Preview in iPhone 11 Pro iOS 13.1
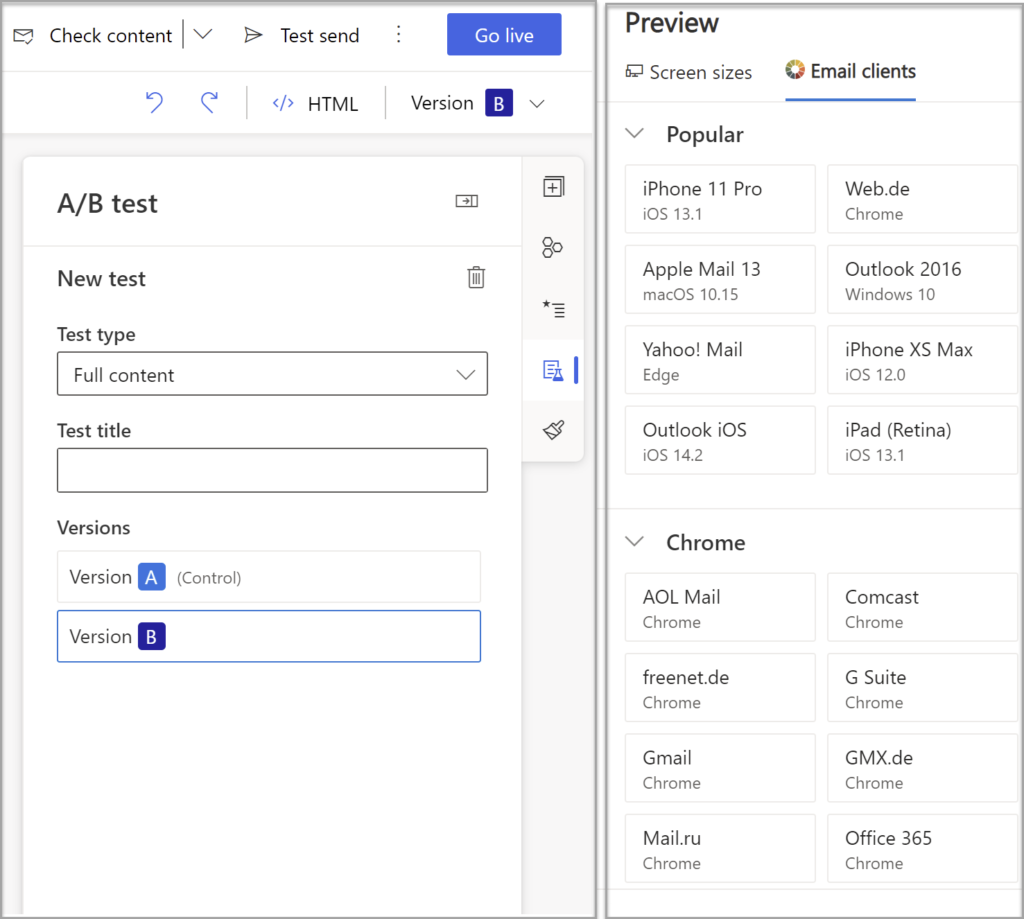 (720, 199)
